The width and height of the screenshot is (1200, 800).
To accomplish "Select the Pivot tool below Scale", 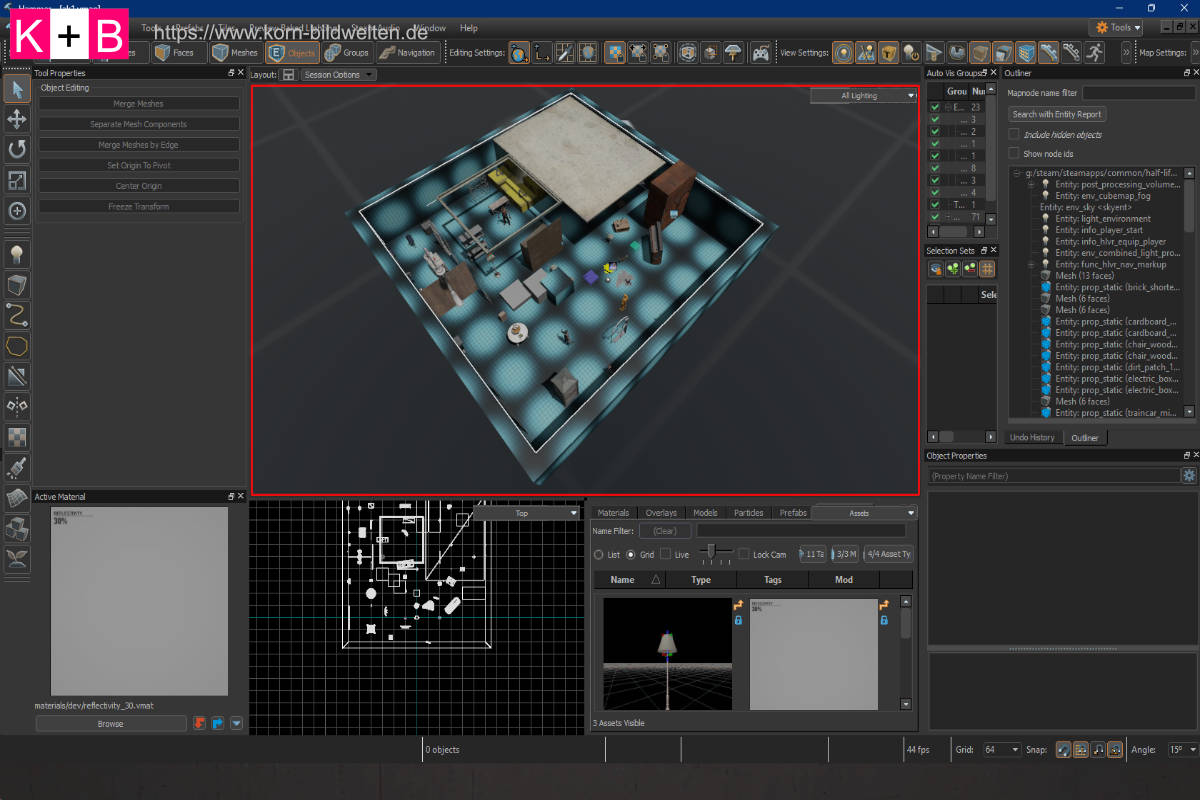I will tap(17, 211).
